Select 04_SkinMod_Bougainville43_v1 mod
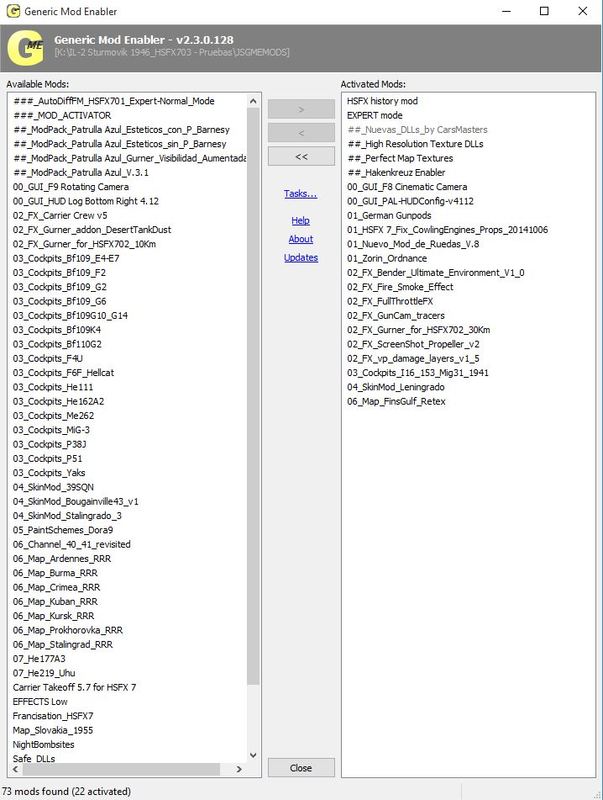This screenshot has width=603, height=800. pyautogui.click(x=76, y=501)
